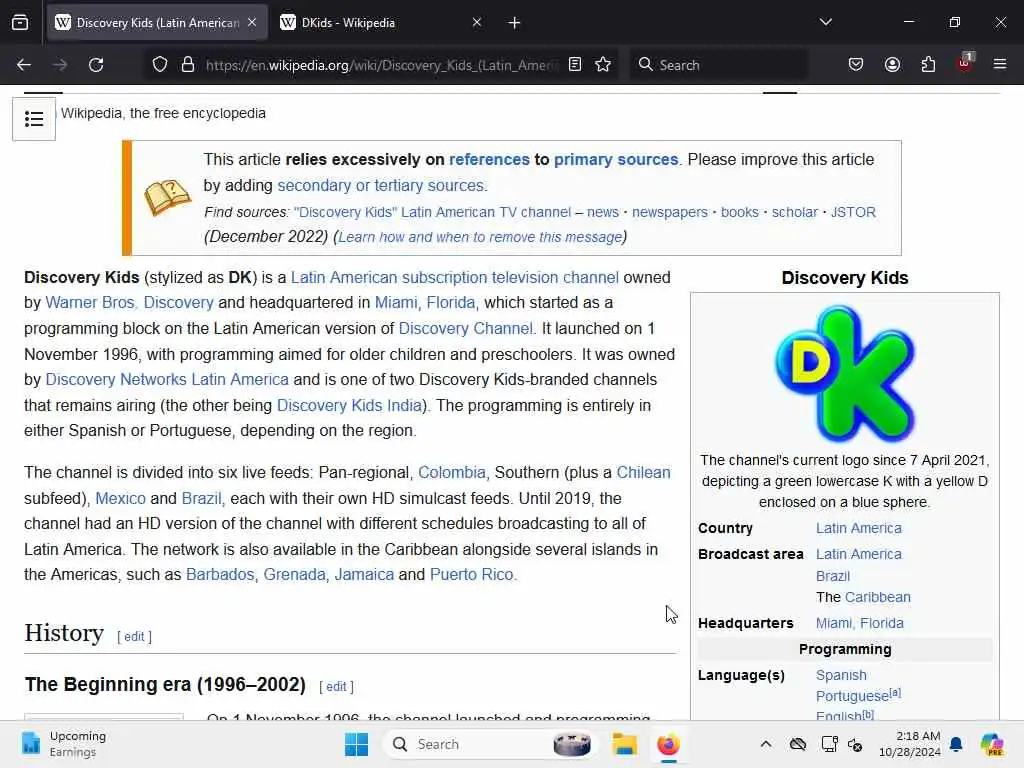Open the 'JSTOR' find sources link
This screenshot has width=1024, height=768.
coord(853,212)
